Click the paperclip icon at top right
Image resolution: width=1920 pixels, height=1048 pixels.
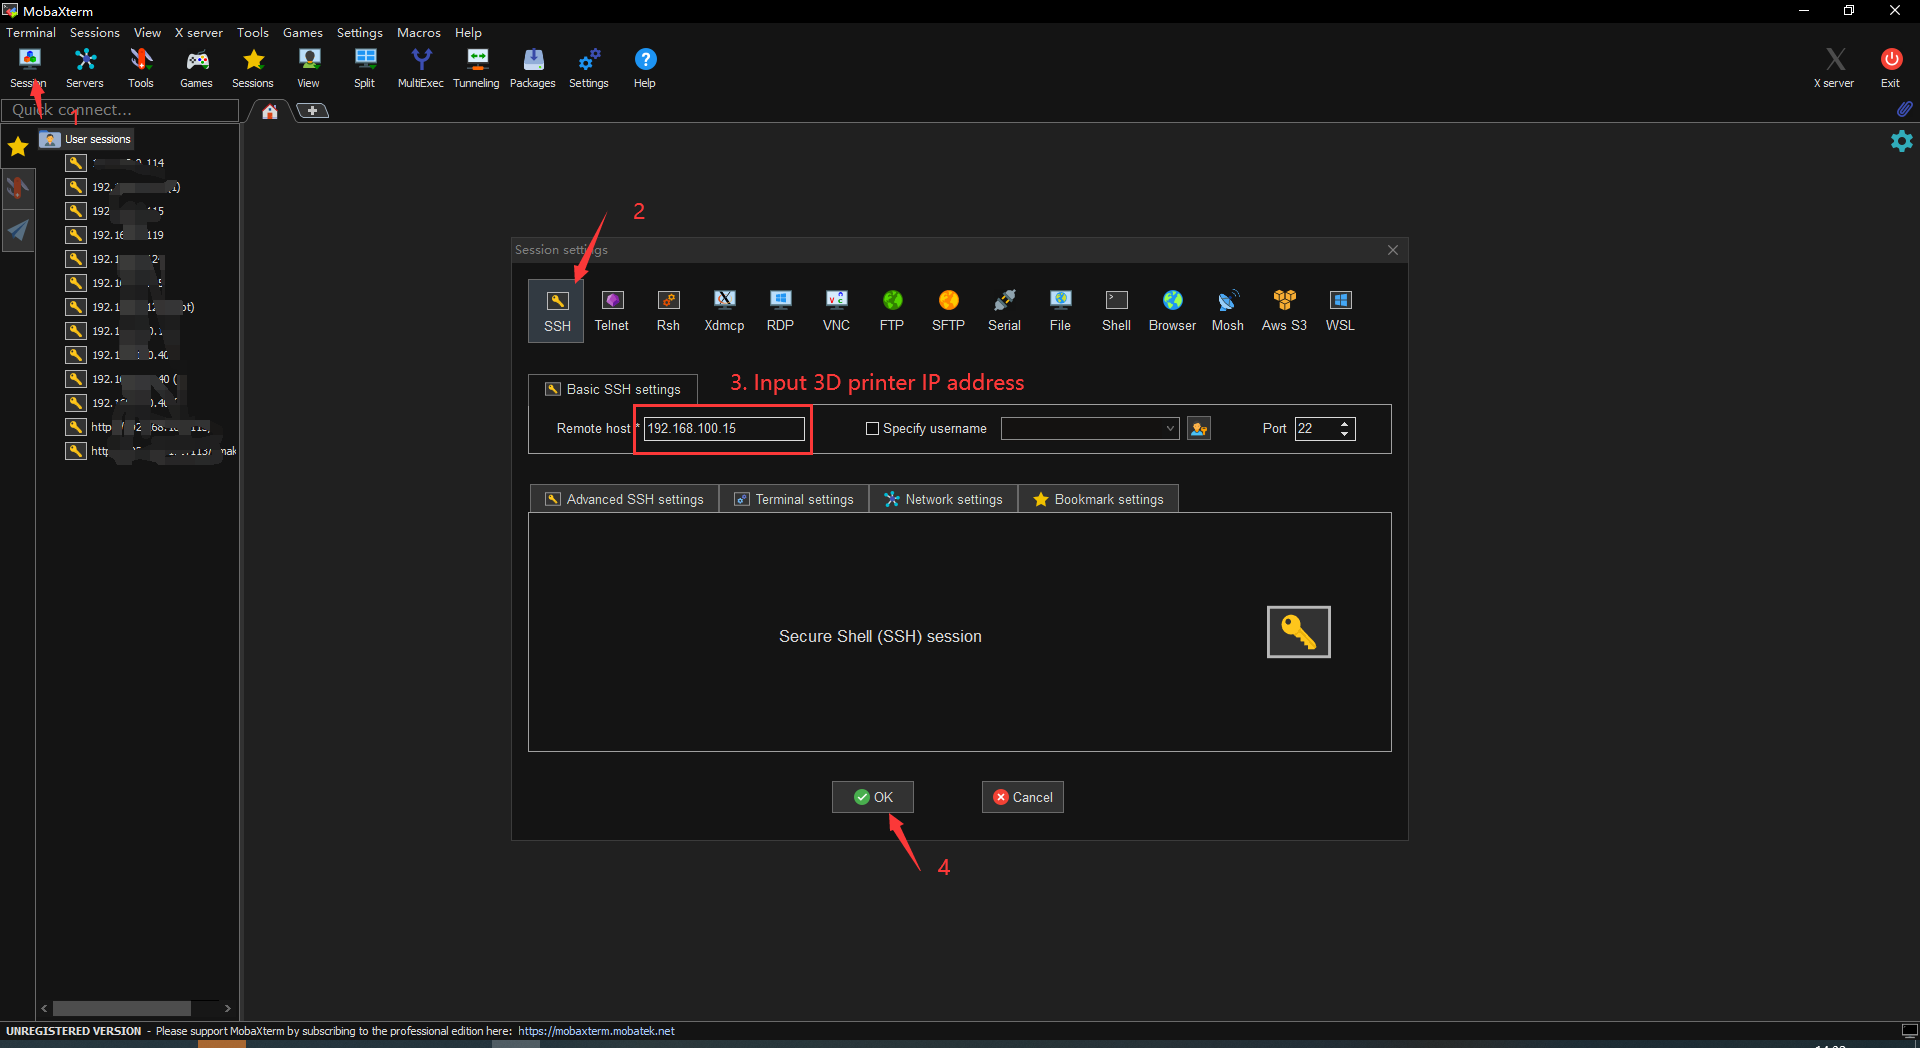click(1904, 108)
